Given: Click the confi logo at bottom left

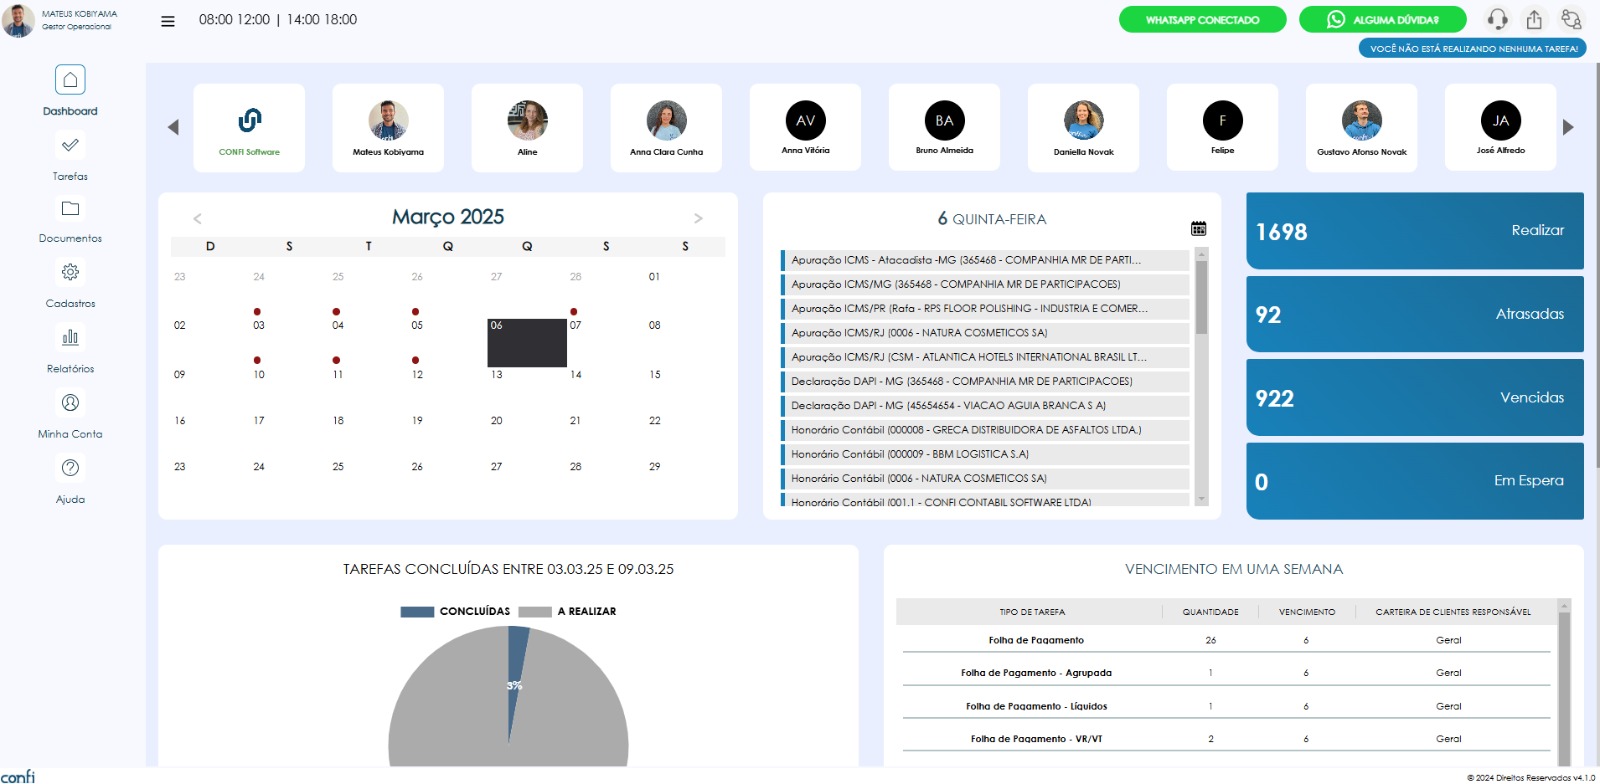Looking at the screenshot, I should point(18,776).
